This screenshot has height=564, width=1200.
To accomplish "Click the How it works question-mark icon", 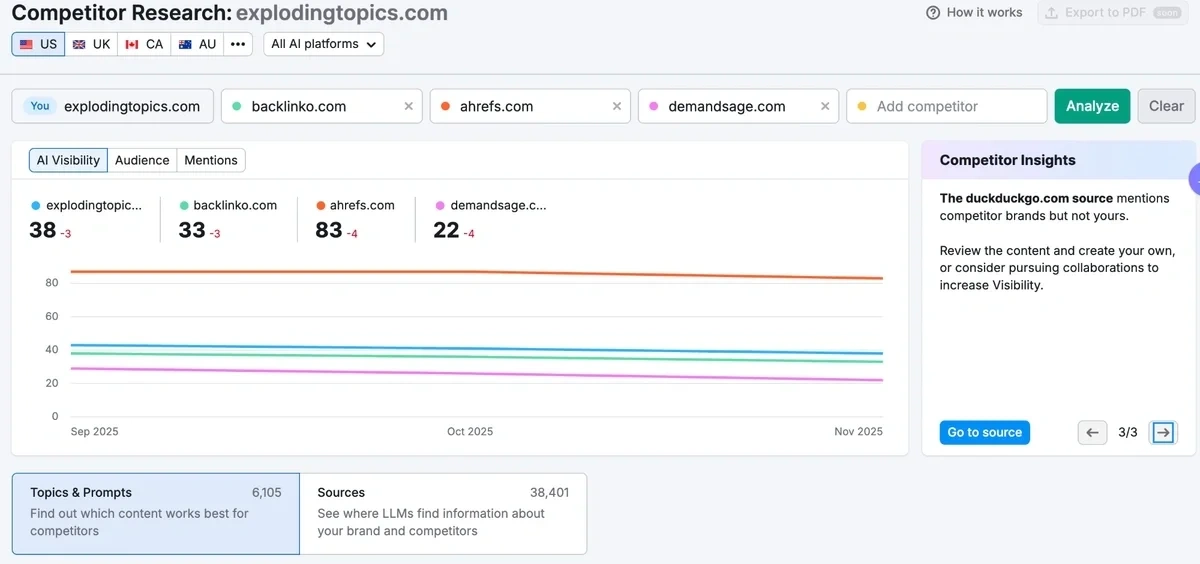I will 933,13.
